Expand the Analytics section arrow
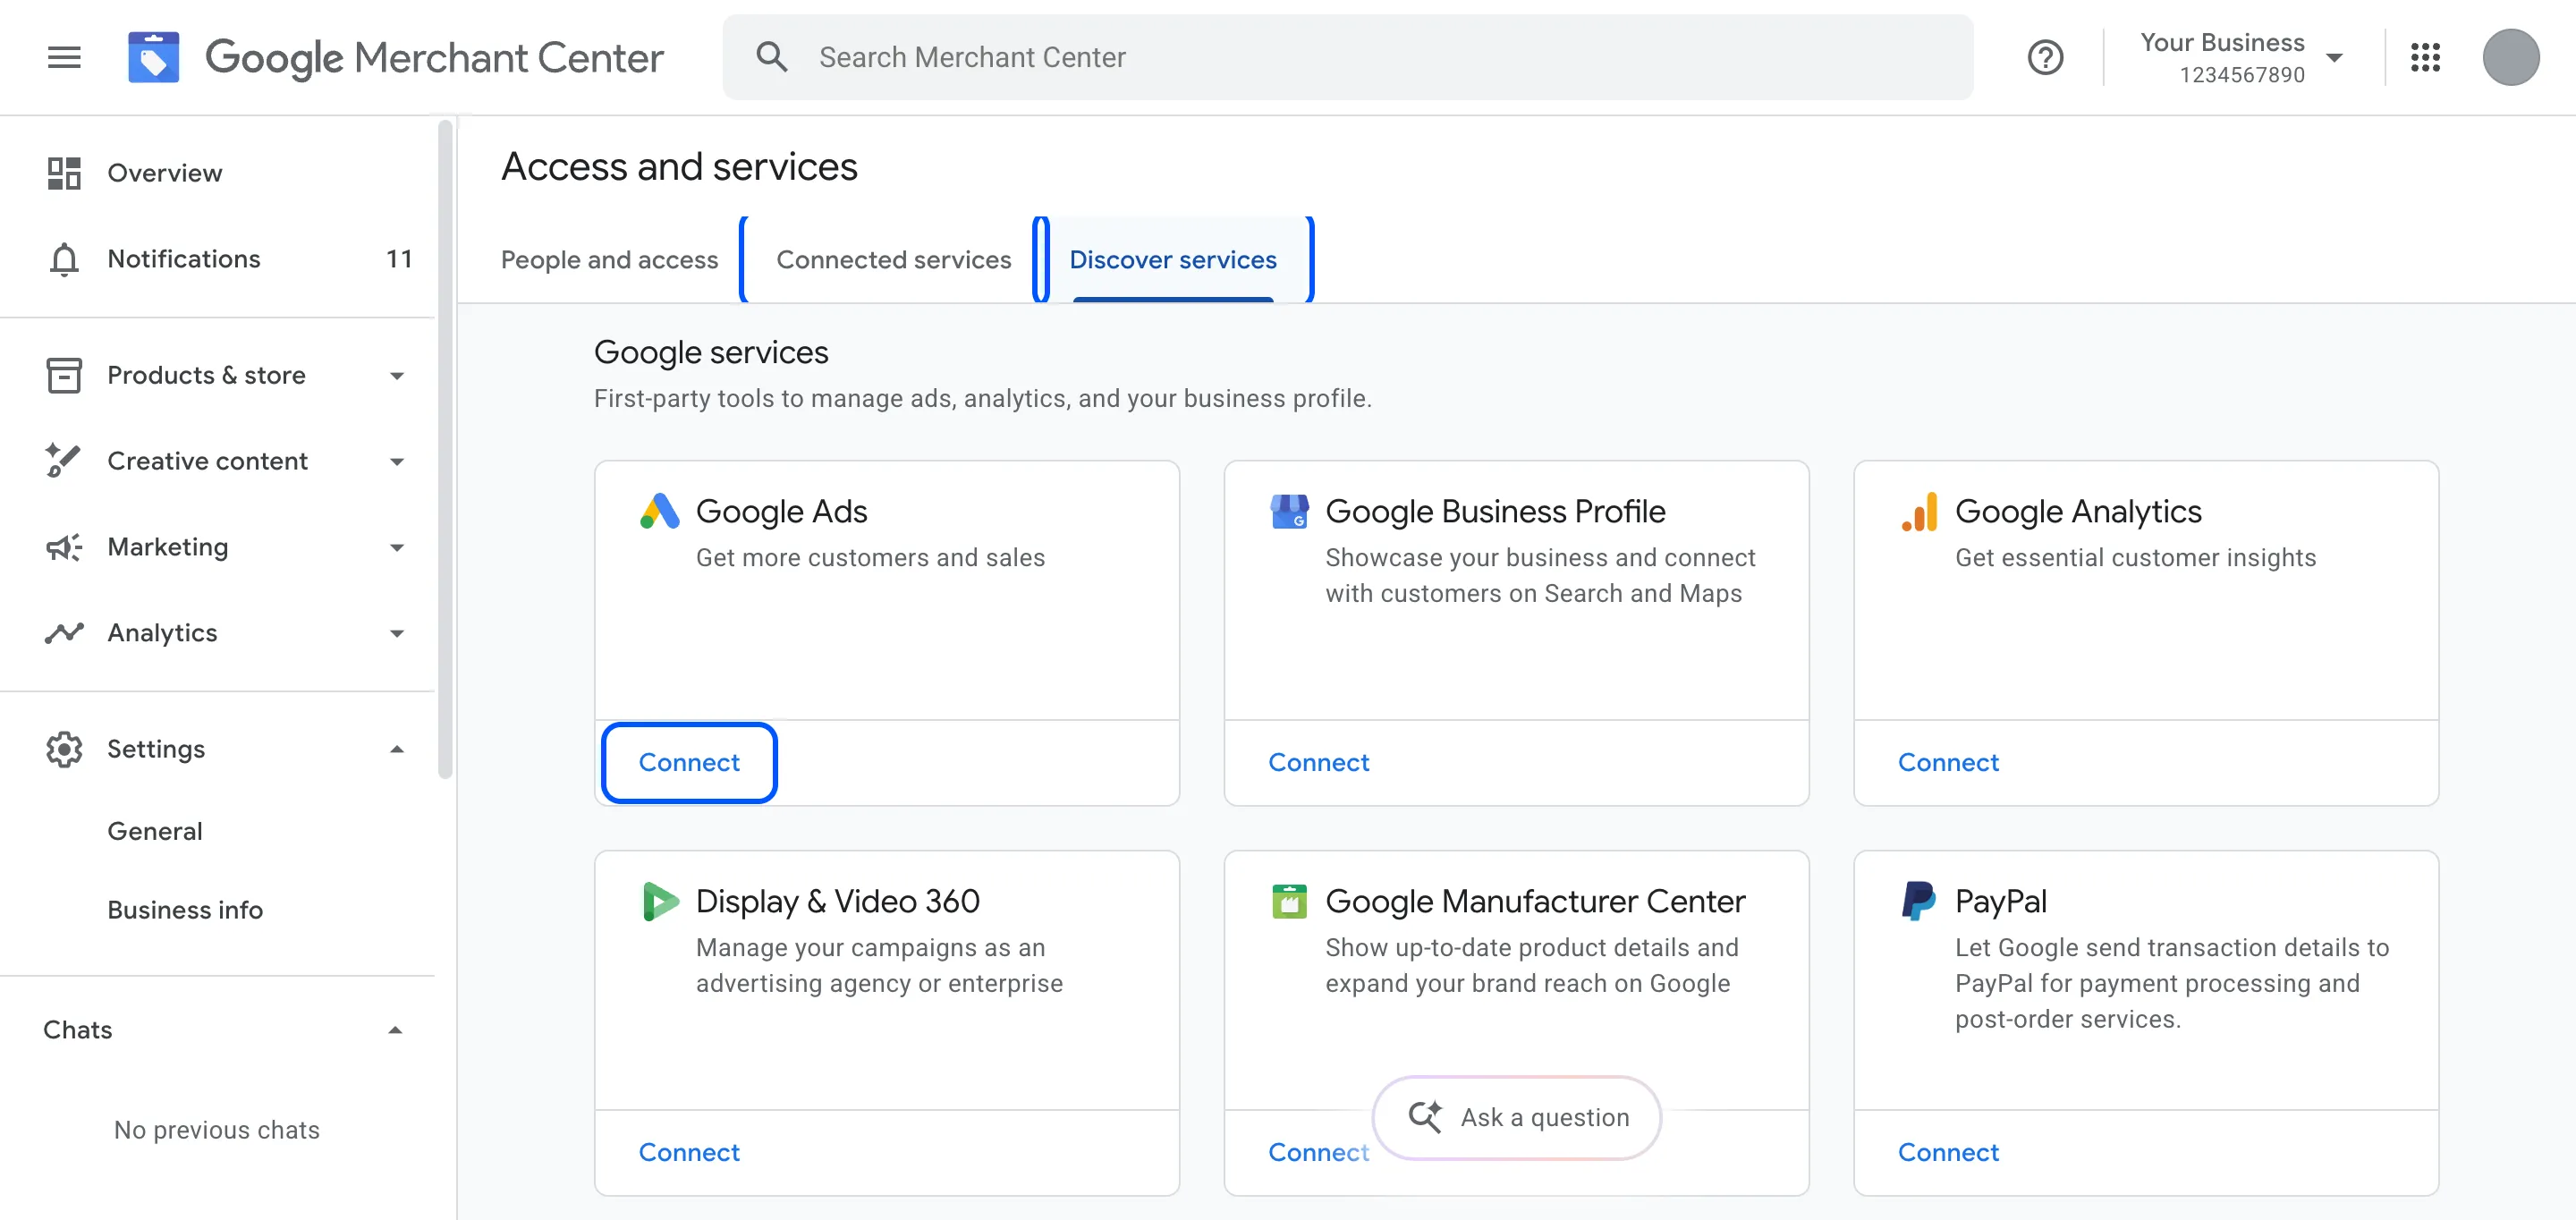This screenshot has height=1220, width=2576. tap(397, 634)
